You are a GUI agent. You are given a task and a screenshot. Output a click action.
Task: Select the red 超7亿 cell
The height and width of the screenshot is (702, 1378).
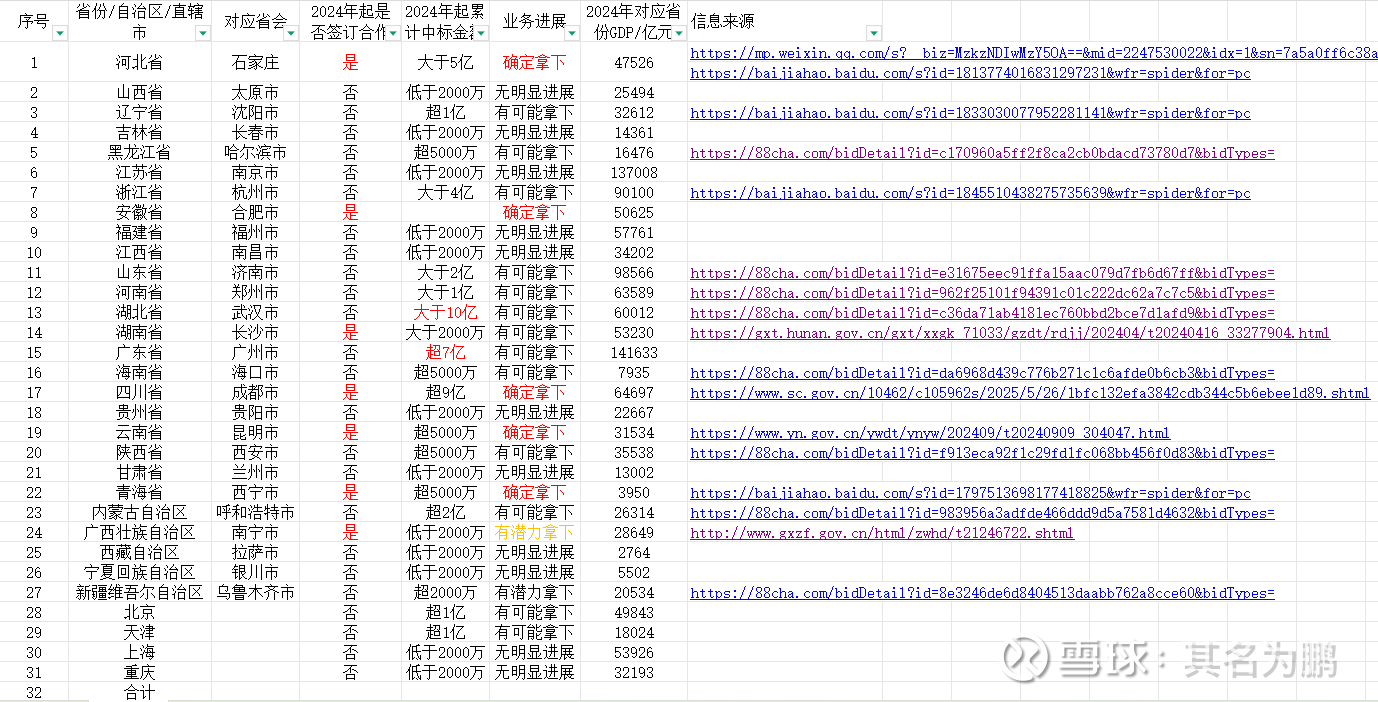click(445, 352)
